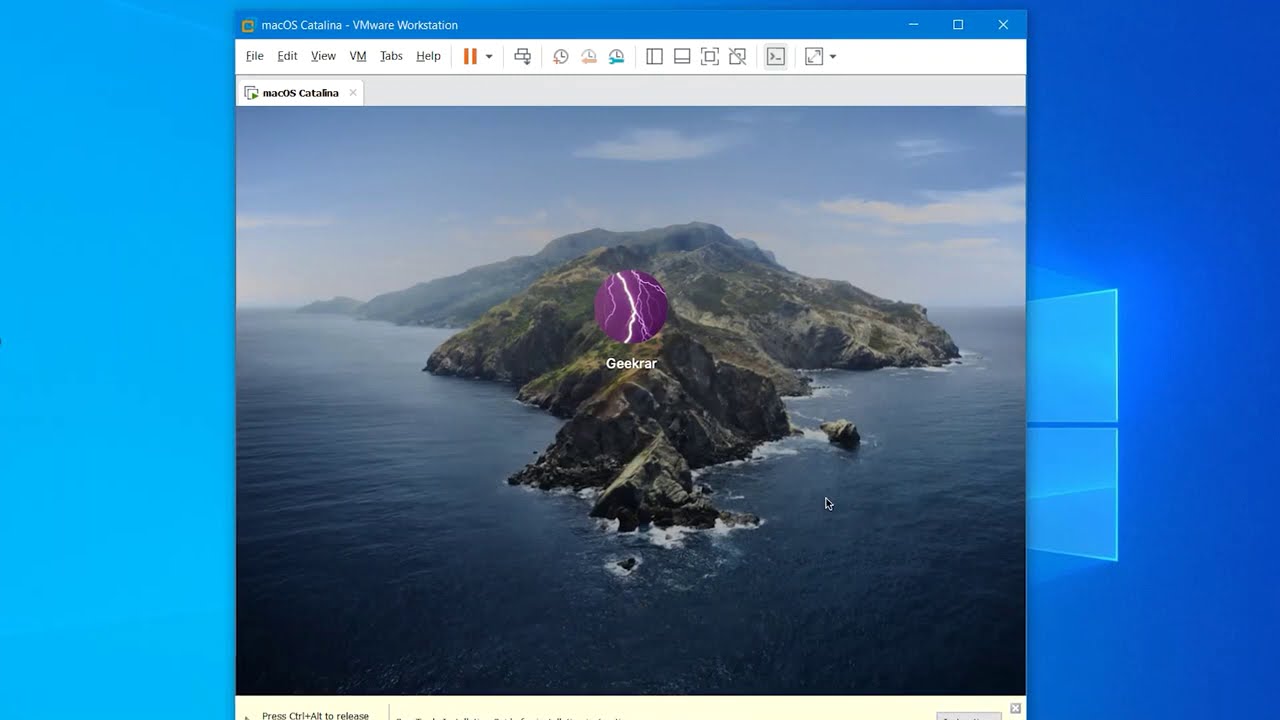
Task: Click the stretch guest display icon
Action: tap(814, 57)
